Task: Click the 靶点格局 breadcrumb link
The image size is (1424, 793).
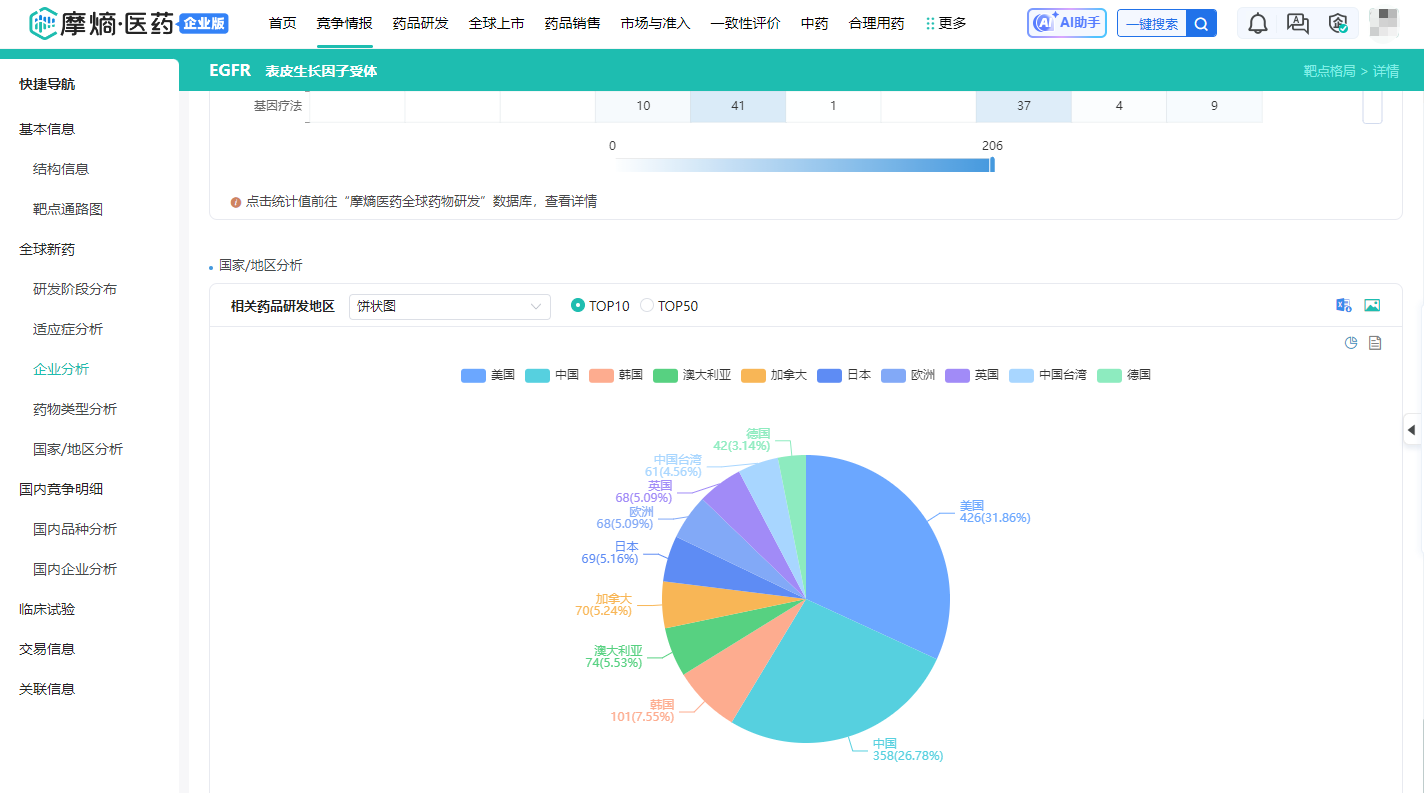Action: click(1329, 71)
